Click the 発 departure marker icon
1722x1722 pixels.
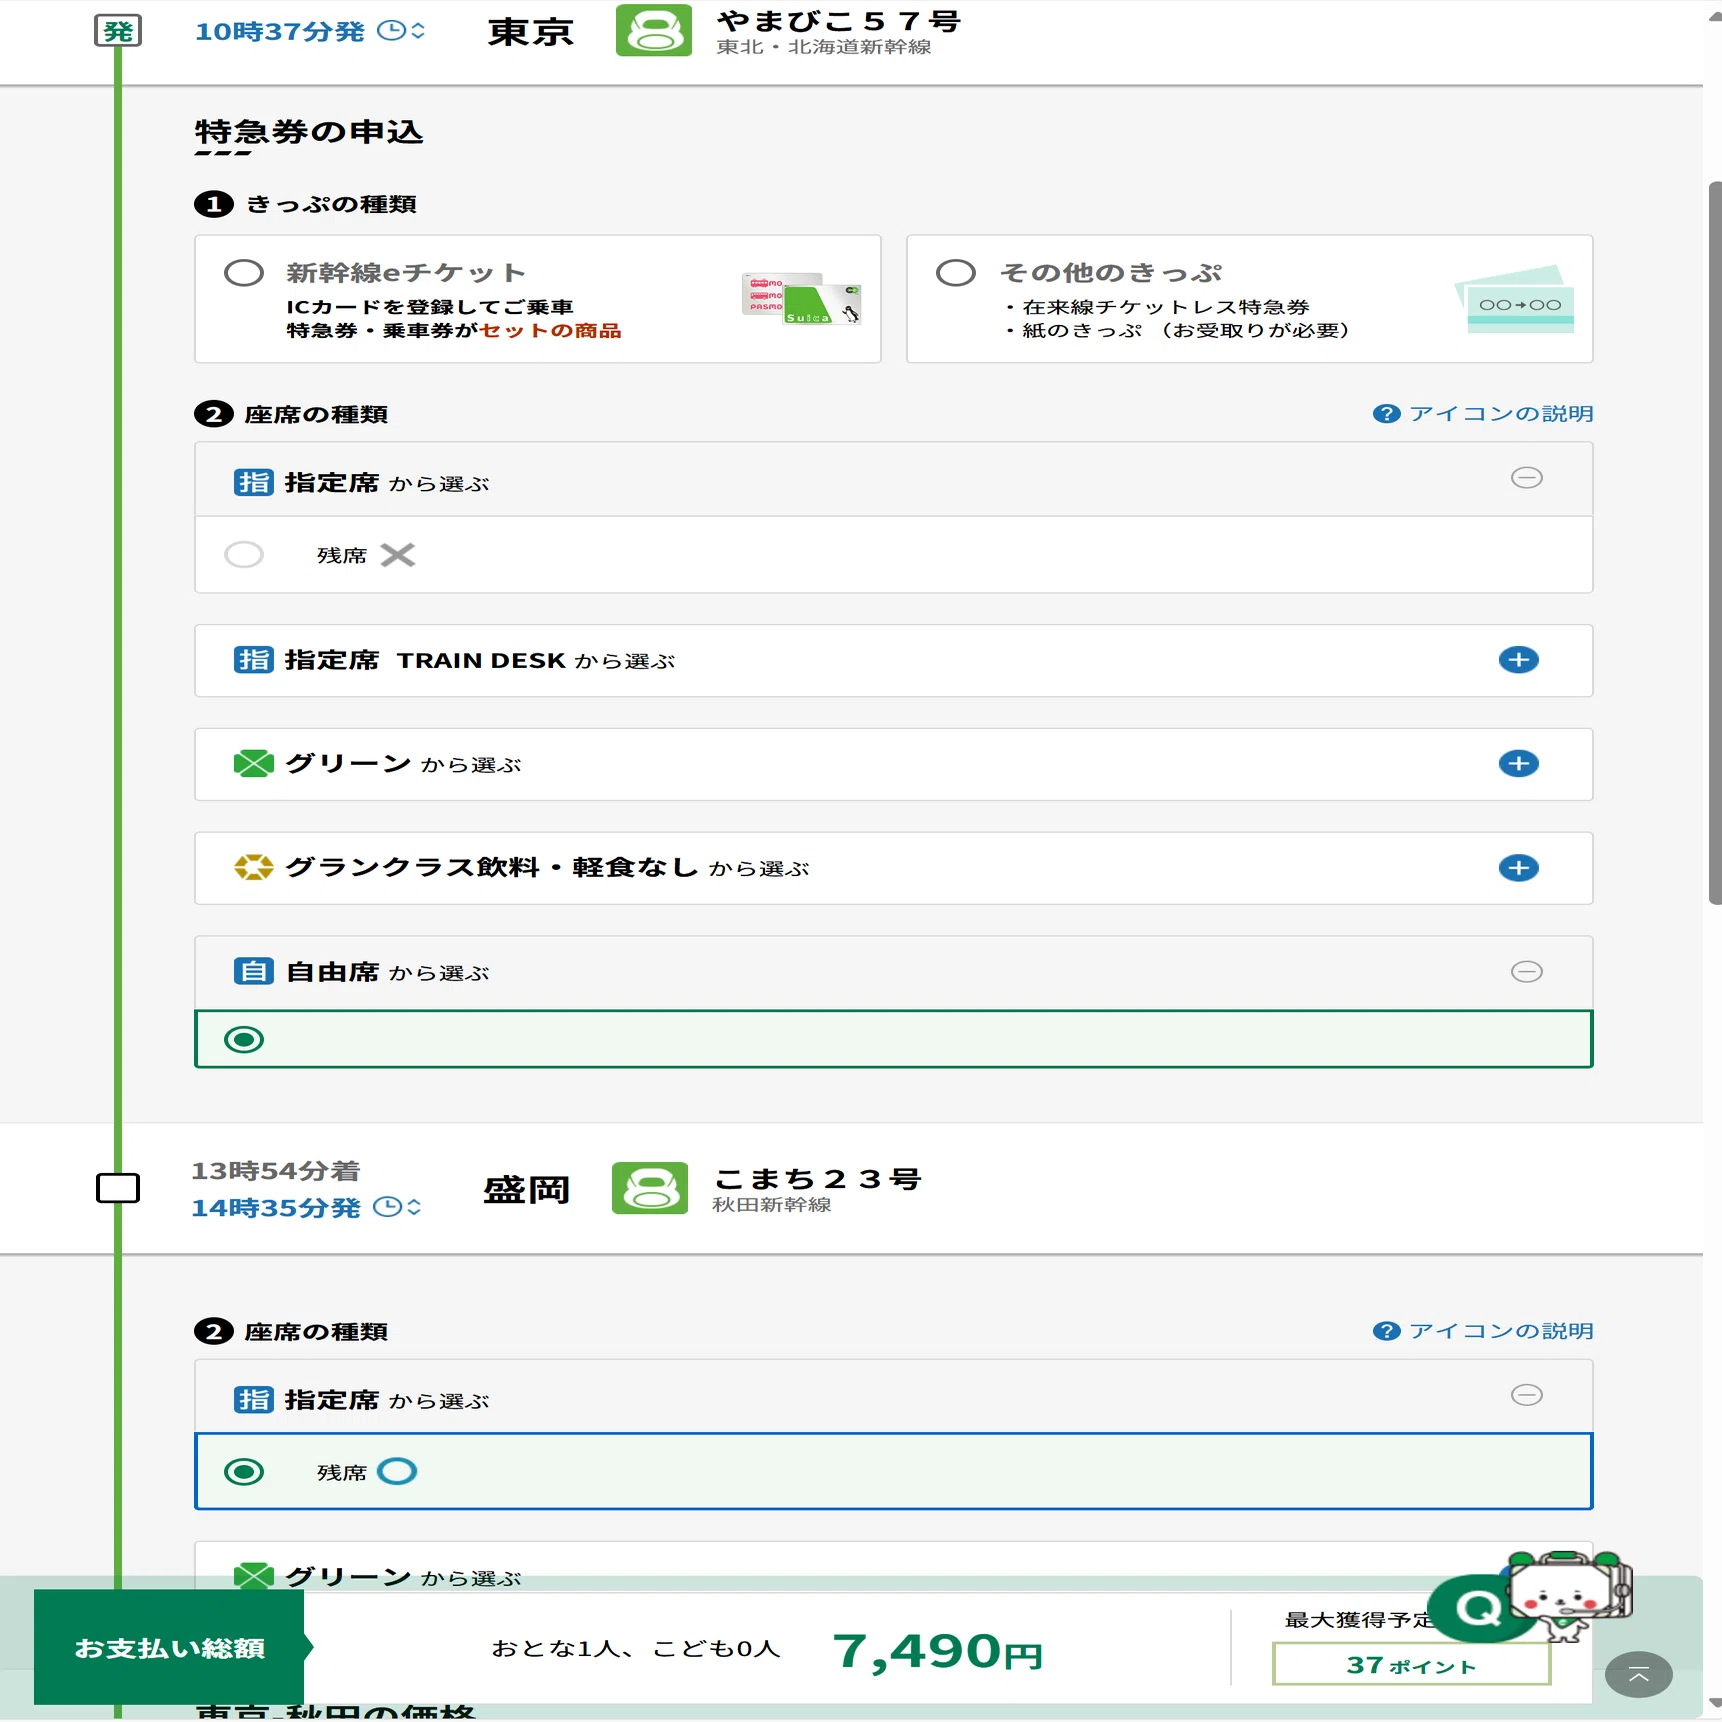tap(118, 31)
